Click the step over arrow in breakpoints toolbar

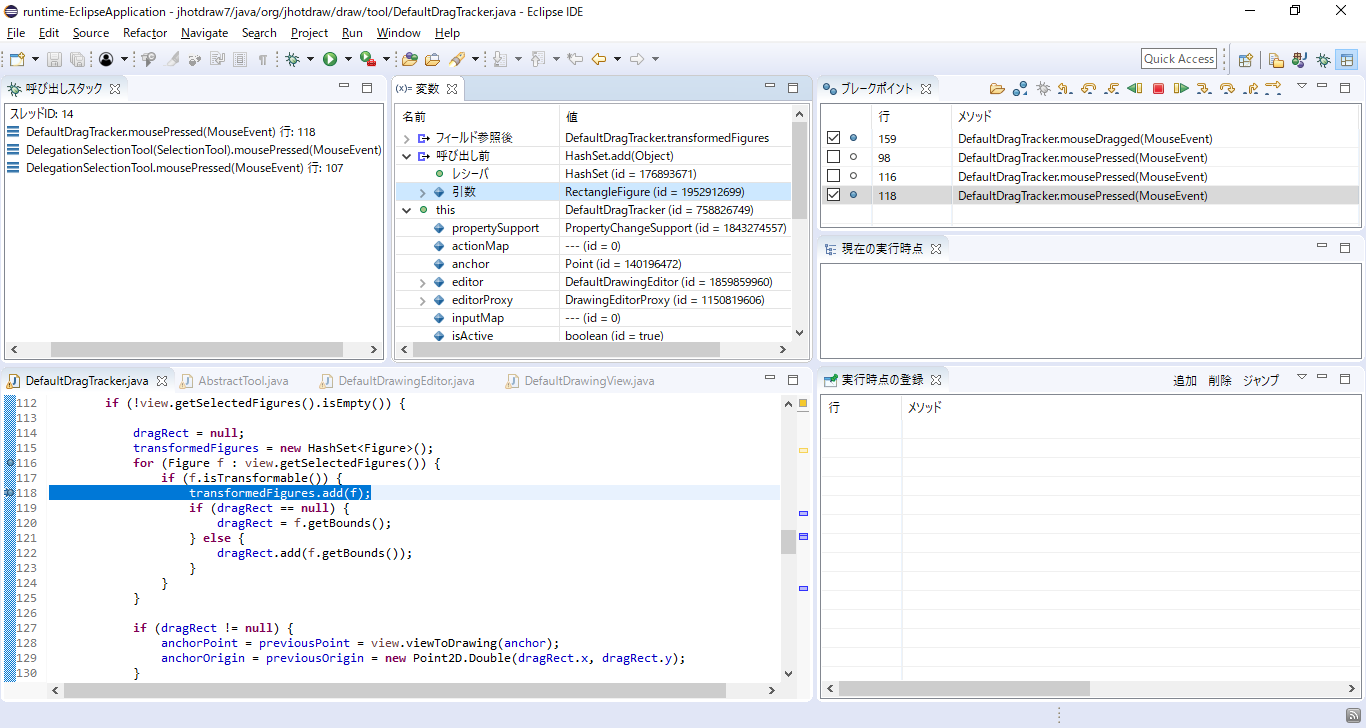[1227, 89]
